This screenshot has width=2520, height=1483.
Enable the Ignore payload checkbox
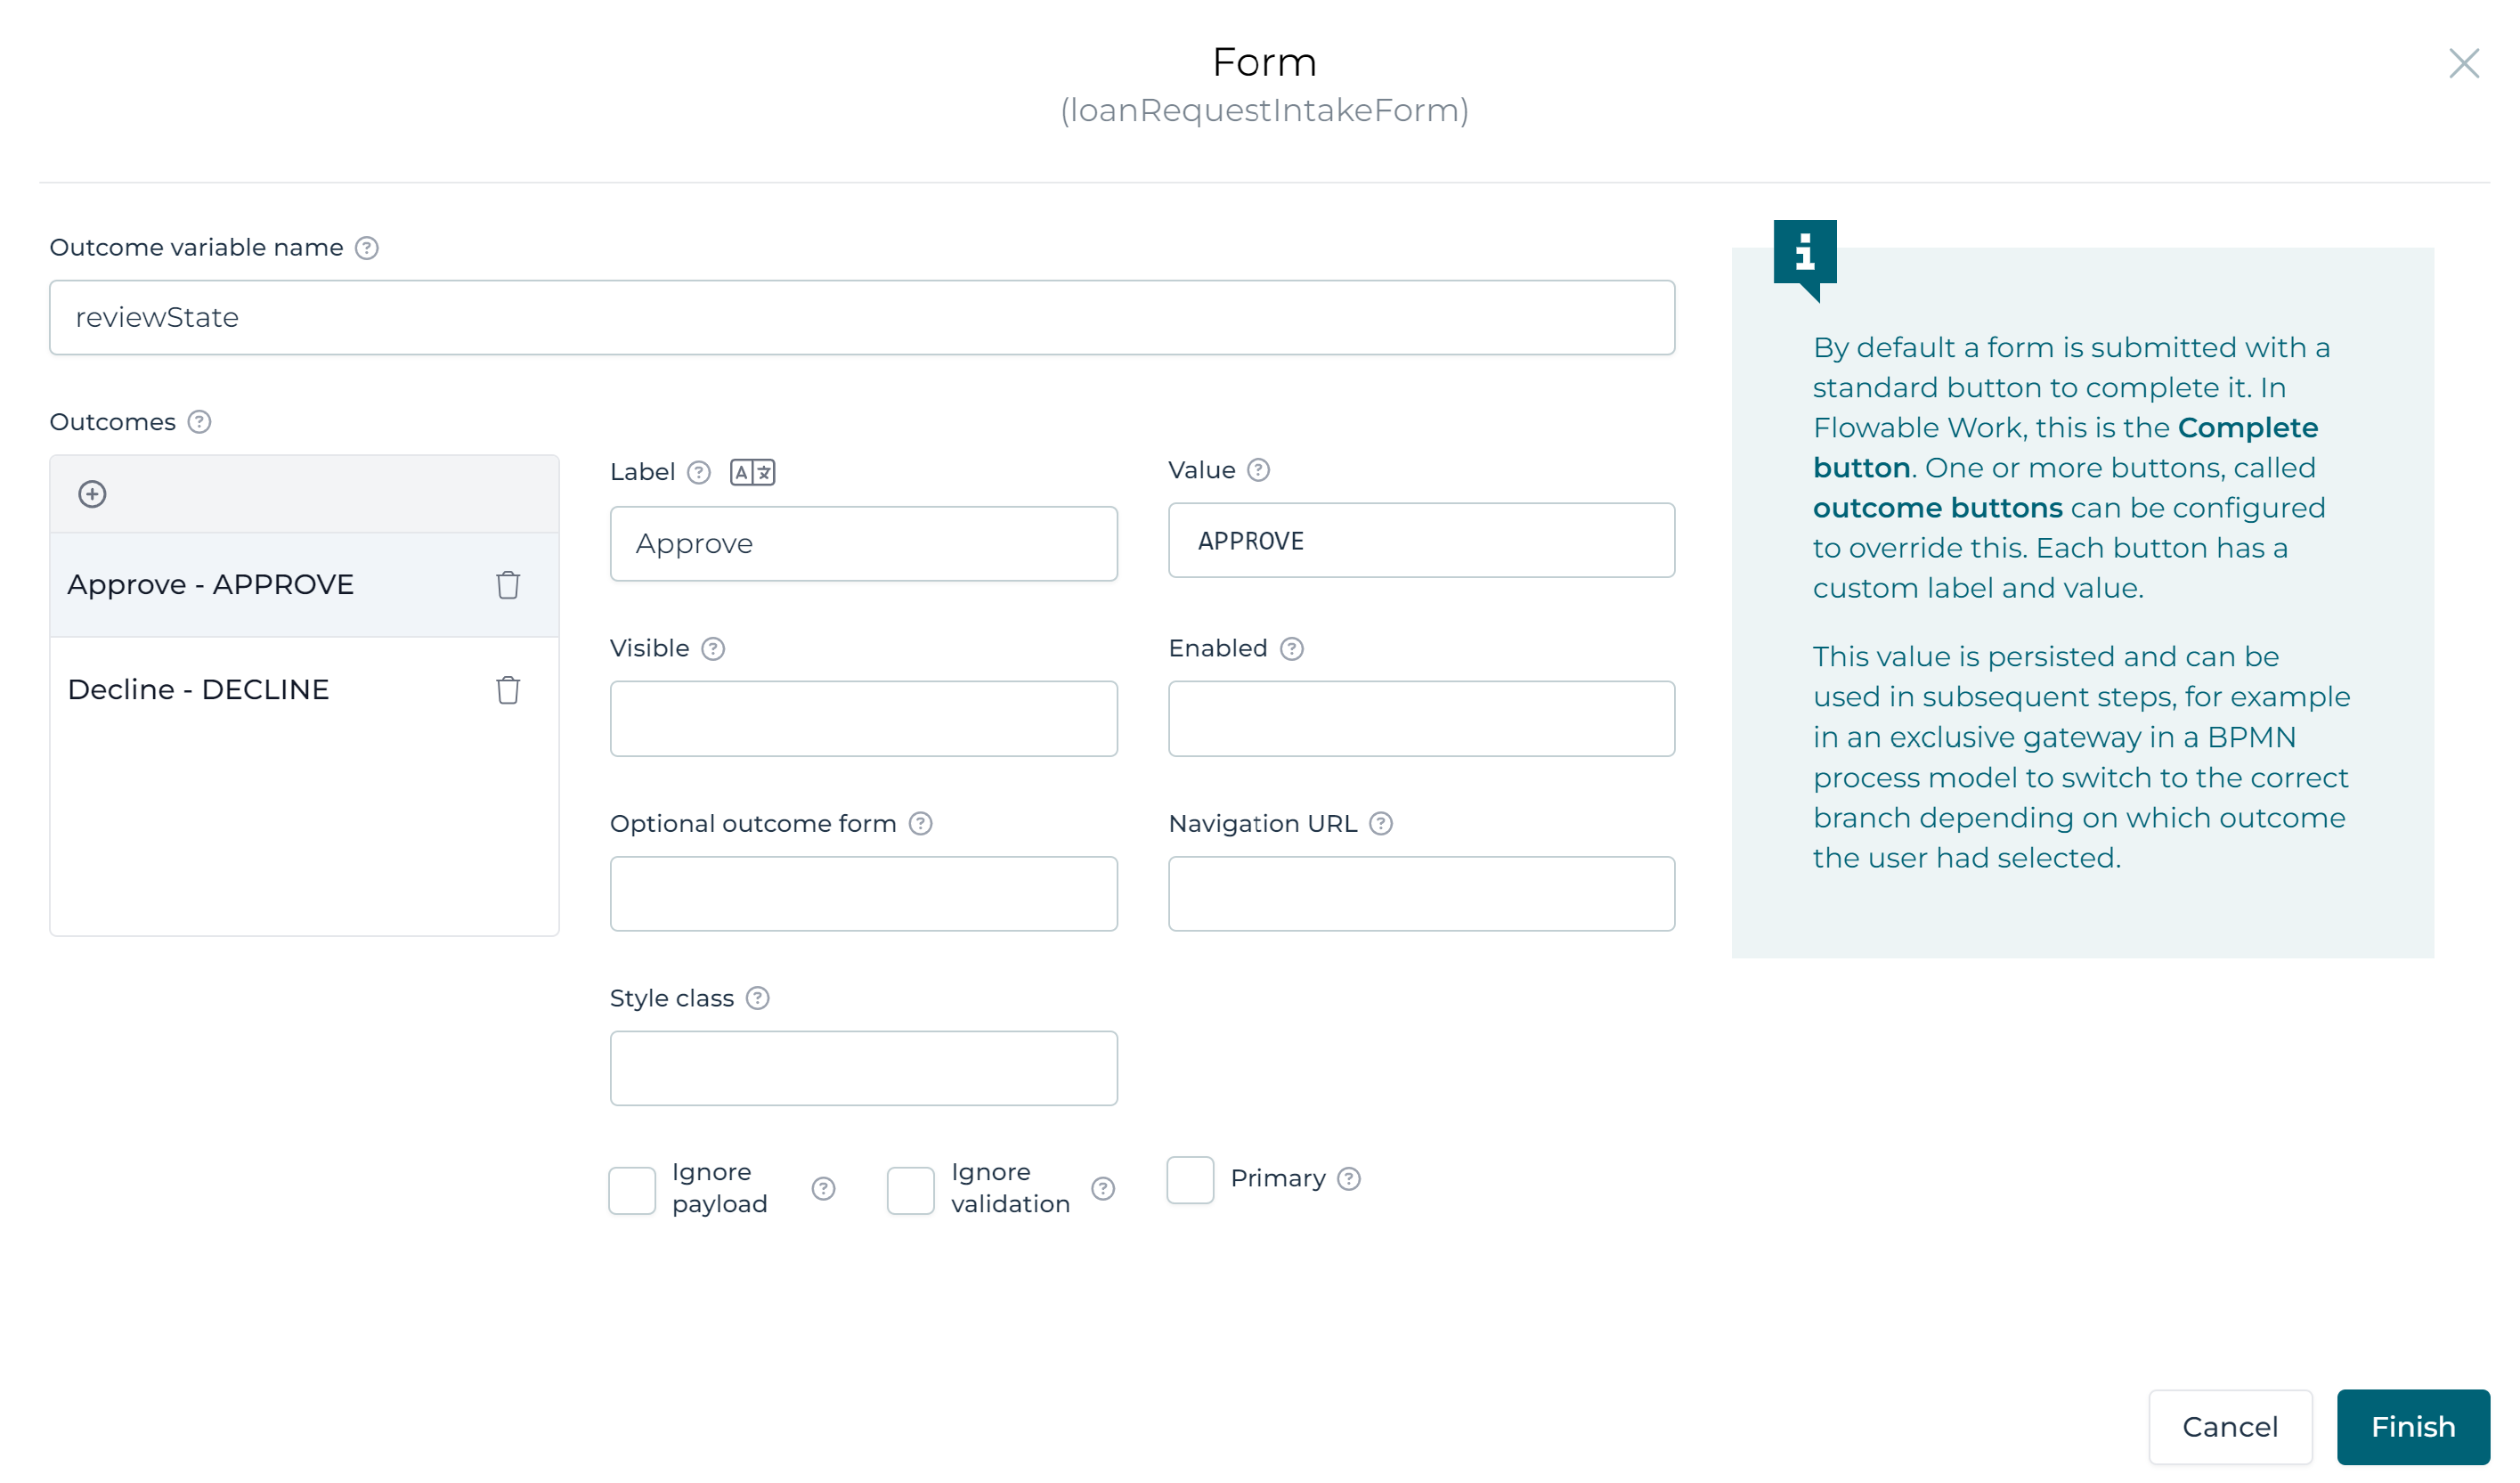[x=632, y=1190]
